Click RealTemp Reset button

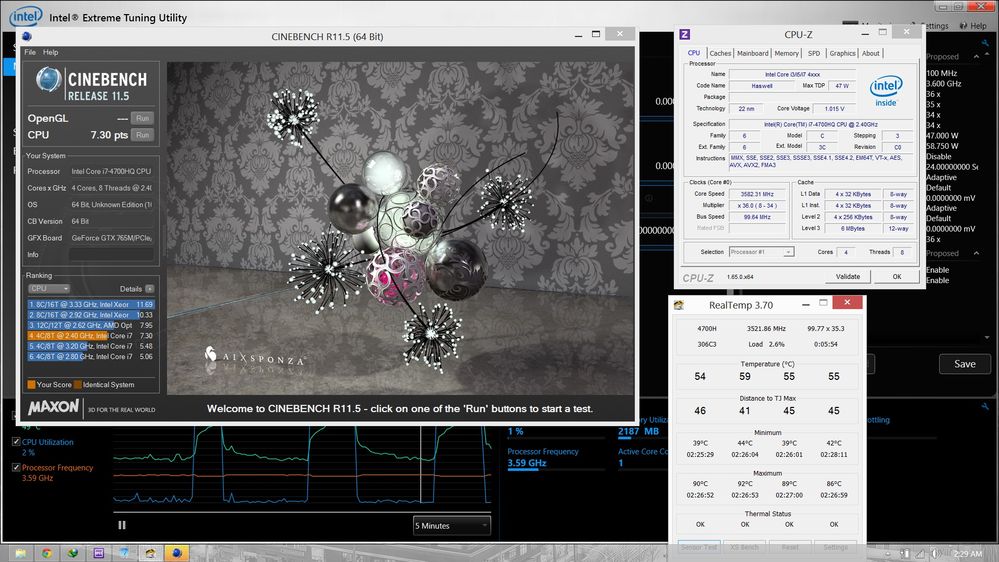point(790,547)
